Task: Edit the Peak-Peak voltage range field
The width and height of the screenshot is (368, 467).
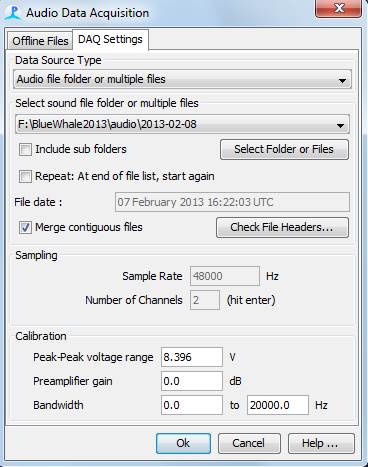Action: click(192, 357)
